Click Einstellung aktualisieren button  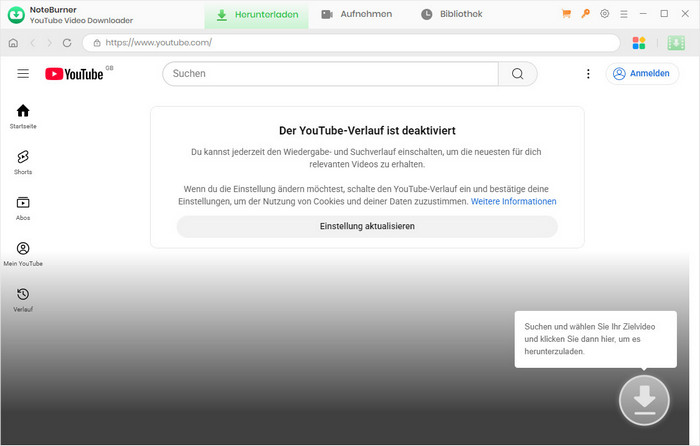(x=367, y=226)
